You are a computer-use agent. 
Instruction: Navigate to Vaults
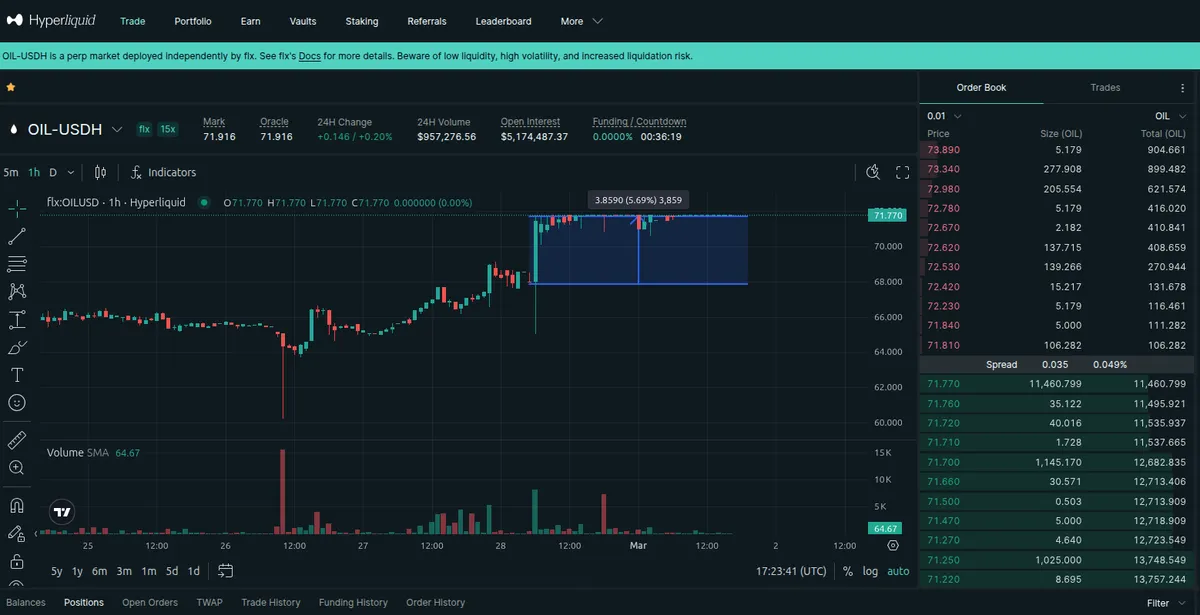(x=303, y=21)
